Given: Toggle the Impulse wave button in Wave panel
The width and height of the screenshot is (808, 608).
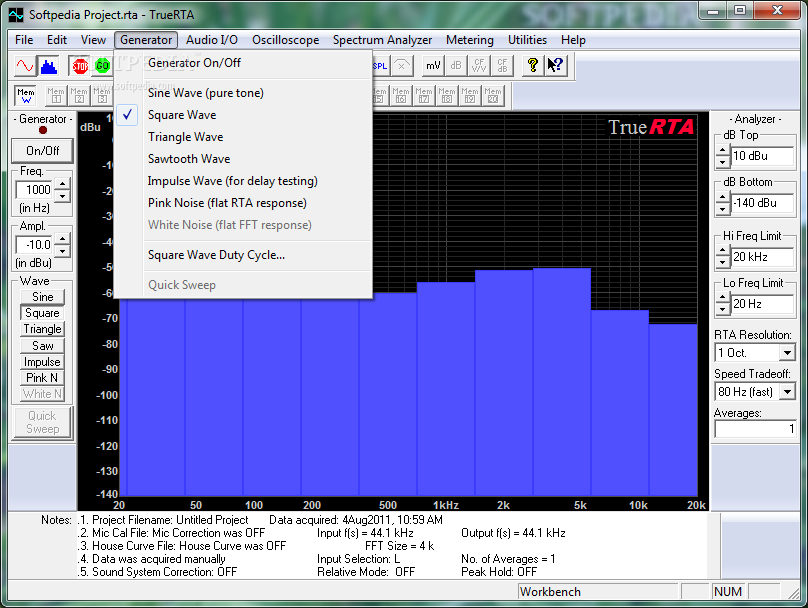Looking at the screenshot, I should click(x=42, y=362).
